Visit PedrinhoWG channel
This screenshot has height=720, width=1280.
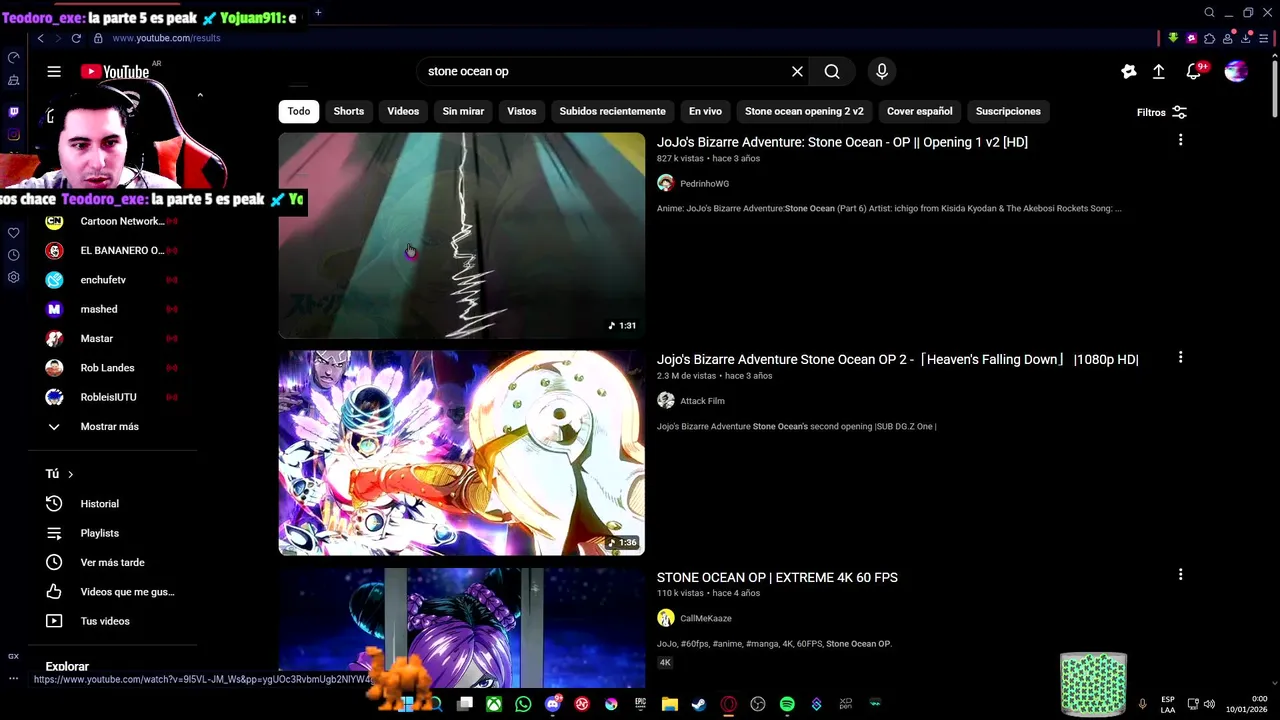[x=704, y=183]
